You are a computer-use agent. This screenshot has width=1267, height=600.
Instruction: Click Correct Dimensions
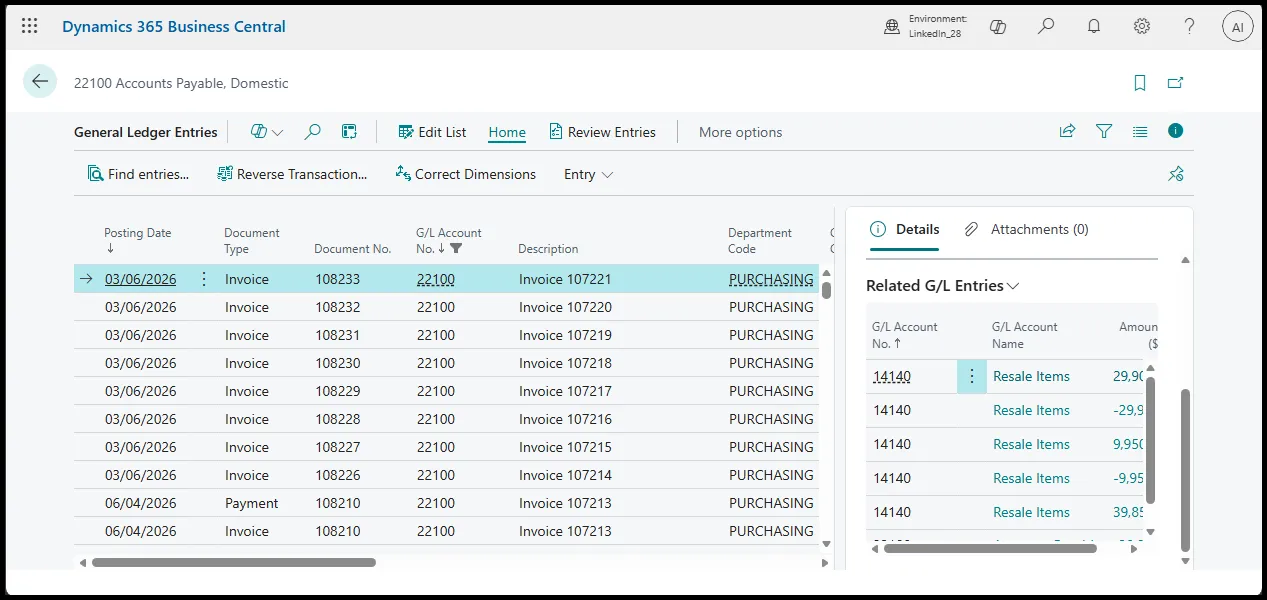(465, 174)
